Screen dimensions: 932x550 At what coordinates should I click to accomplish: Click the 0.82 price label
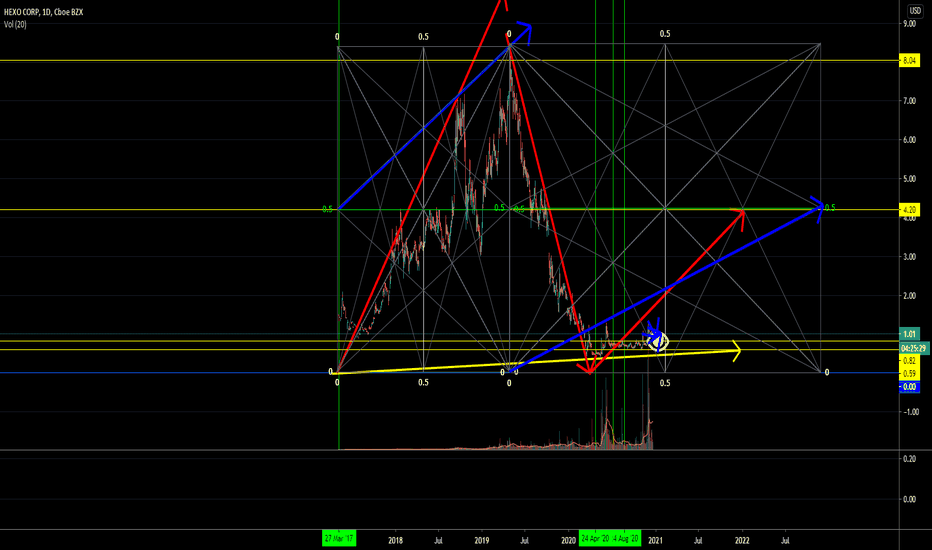pos(909,361)
